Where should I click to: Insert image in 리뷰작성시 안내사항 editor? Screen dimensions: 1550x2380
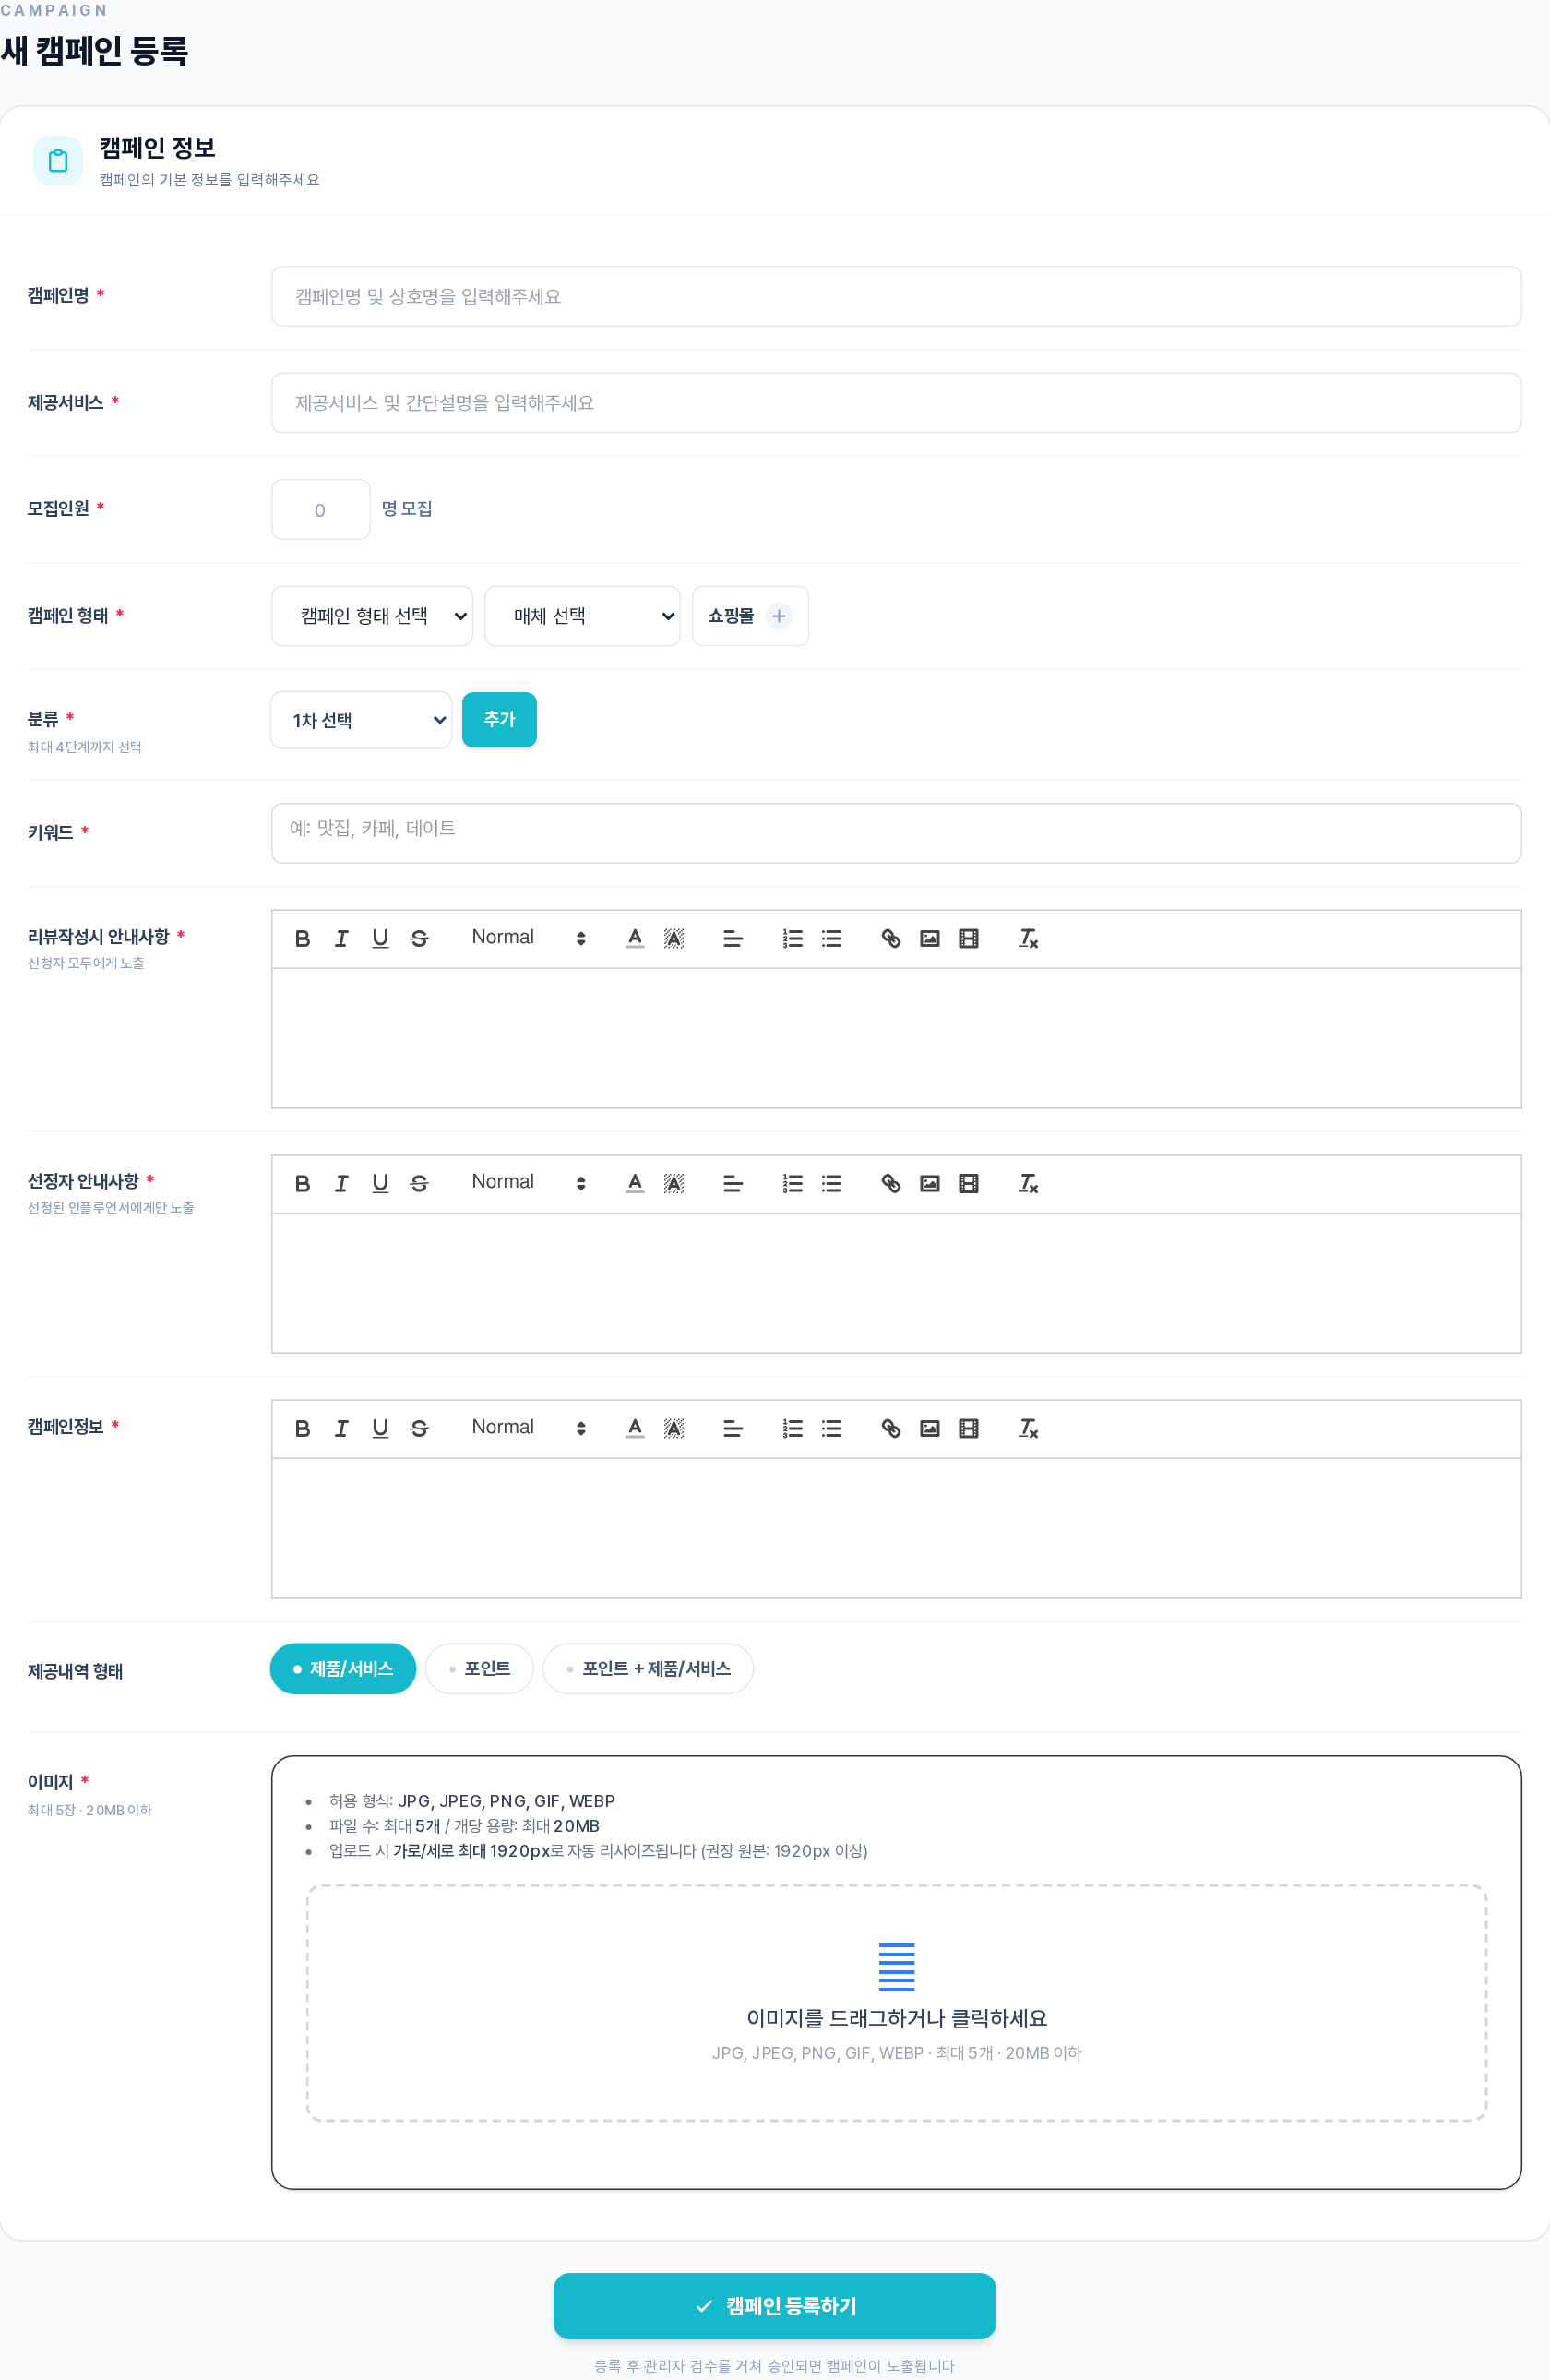click(x=930, y=938)
